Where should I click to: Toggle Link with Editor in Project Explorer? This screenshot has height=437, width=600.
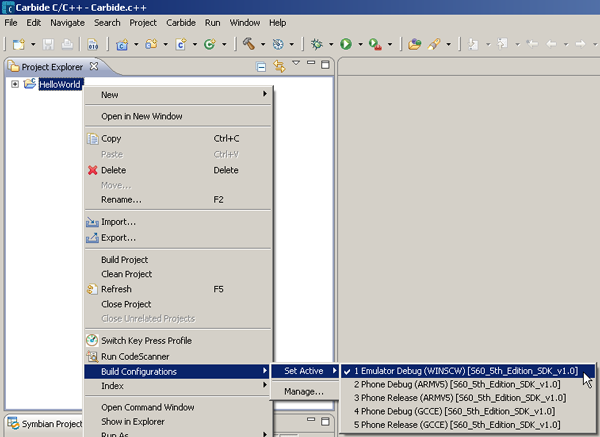pos(279,66)
